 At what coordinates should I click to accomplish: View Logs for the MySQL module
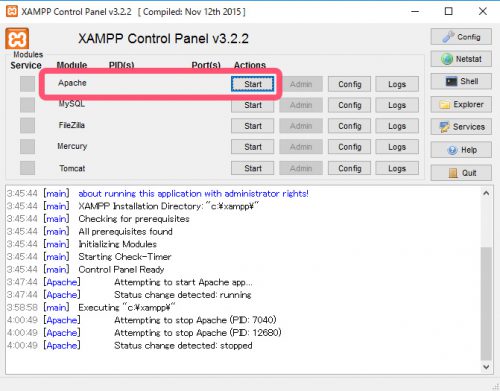pyautogui.click(x=397, y=105)
